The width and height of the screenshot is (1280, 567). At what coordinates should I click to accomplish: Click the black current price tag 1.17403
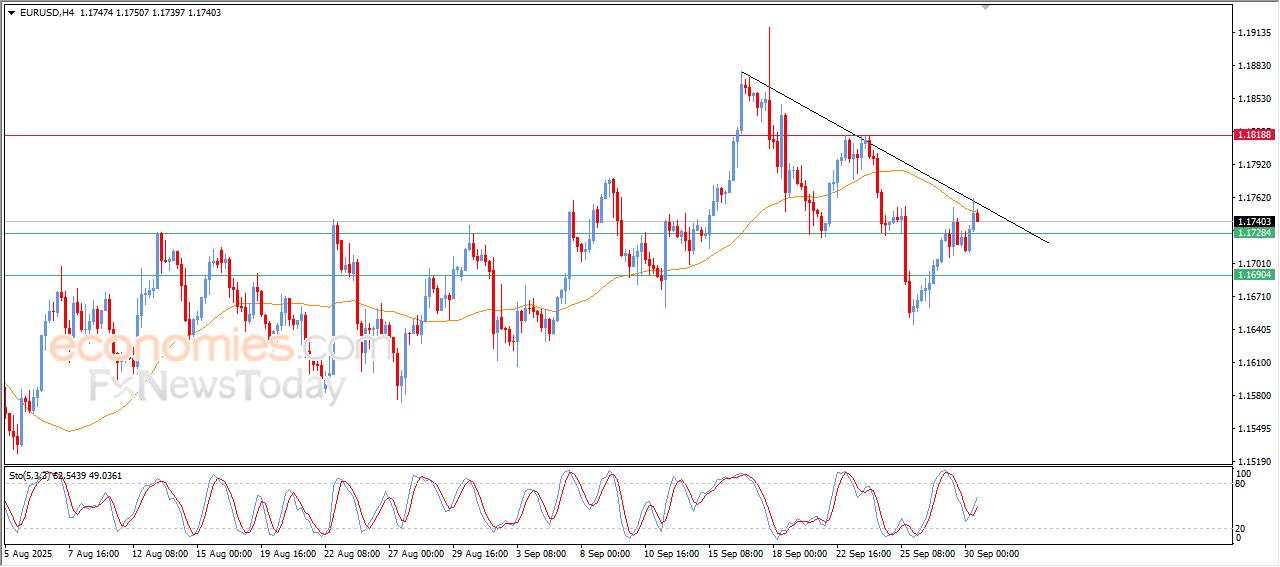(1254, 222)
